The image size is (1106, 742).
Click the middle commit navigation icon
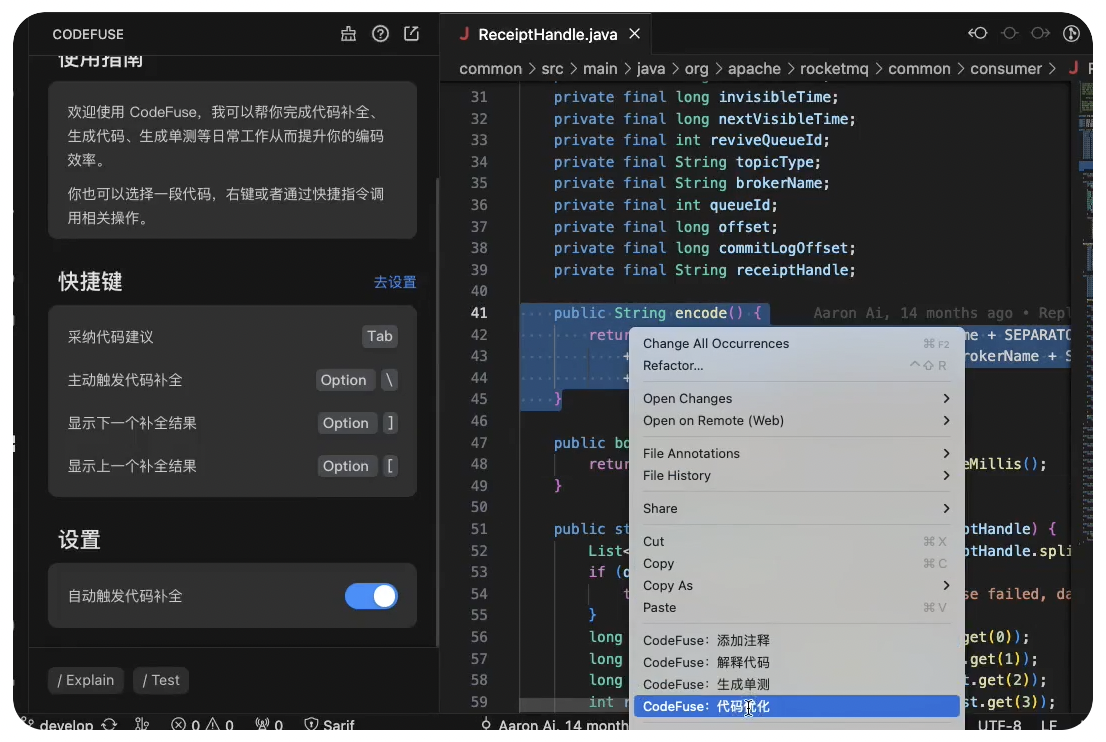click(1009, 33)
